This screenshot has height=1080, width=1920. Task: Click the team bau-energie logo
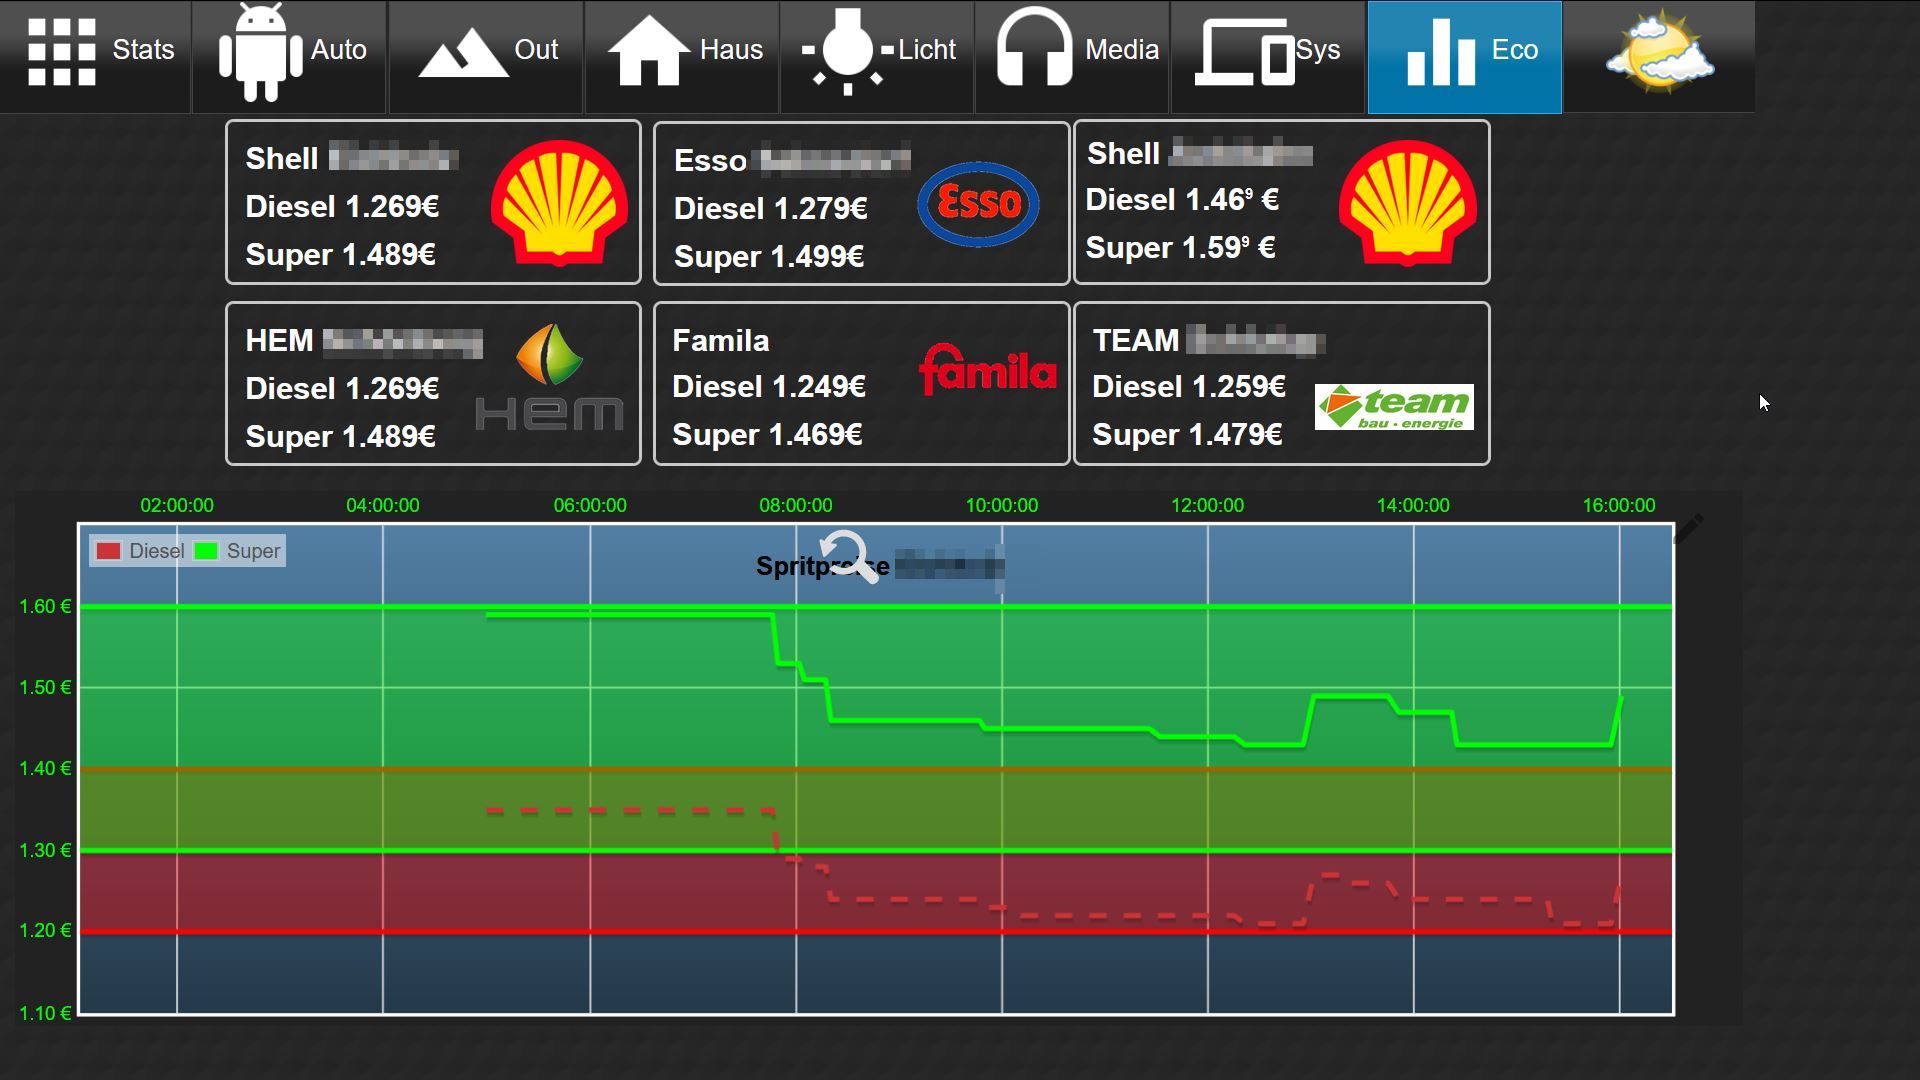click(1394, 407)
